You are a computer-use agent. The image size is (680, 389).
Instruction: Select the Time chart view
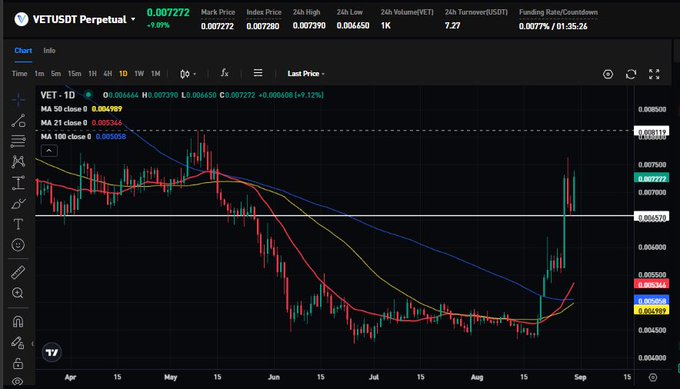pyautogui.click(x=20, y=74)
